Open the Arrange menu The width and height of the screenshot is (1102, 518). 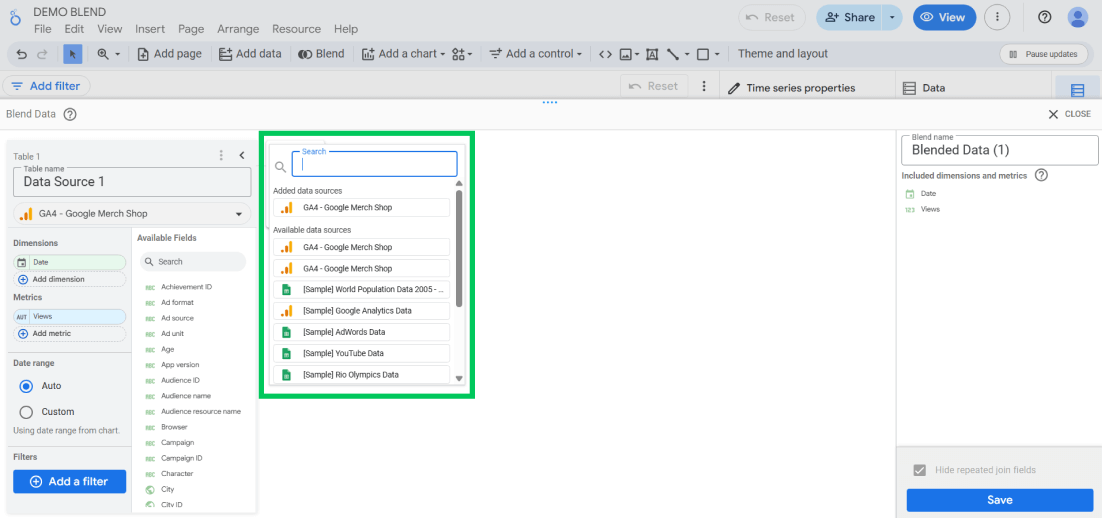(x=237, y=29)
